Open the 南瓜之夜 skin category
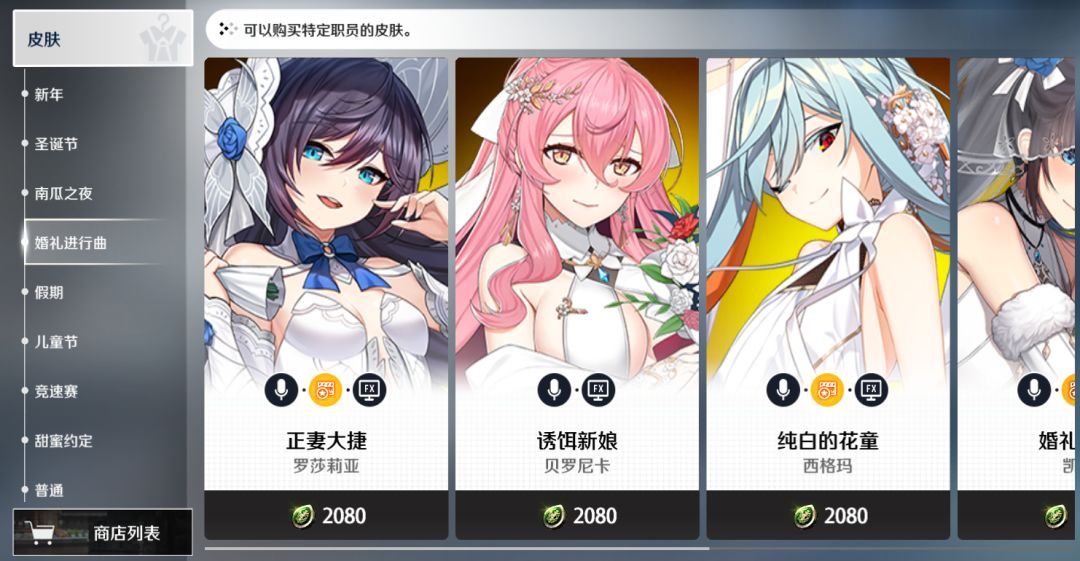The image size is (1080, 561). coord(64,194)
